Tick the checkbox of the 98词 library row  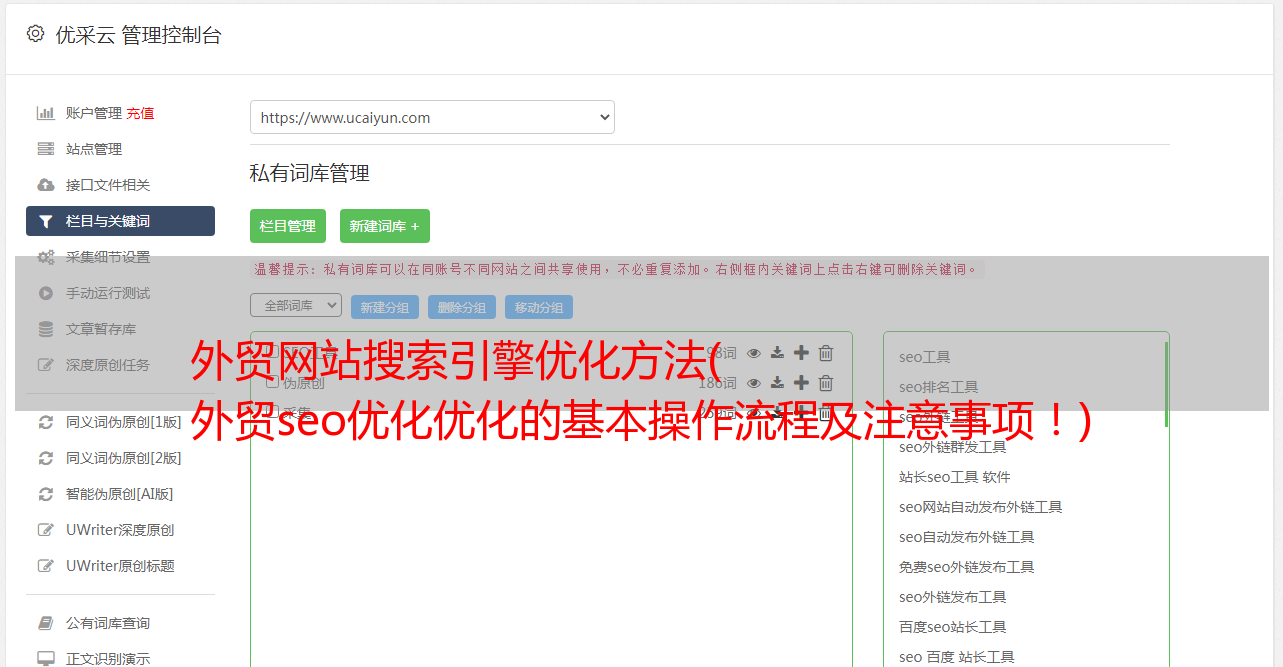pyautogui.click(x=272, y=353)
